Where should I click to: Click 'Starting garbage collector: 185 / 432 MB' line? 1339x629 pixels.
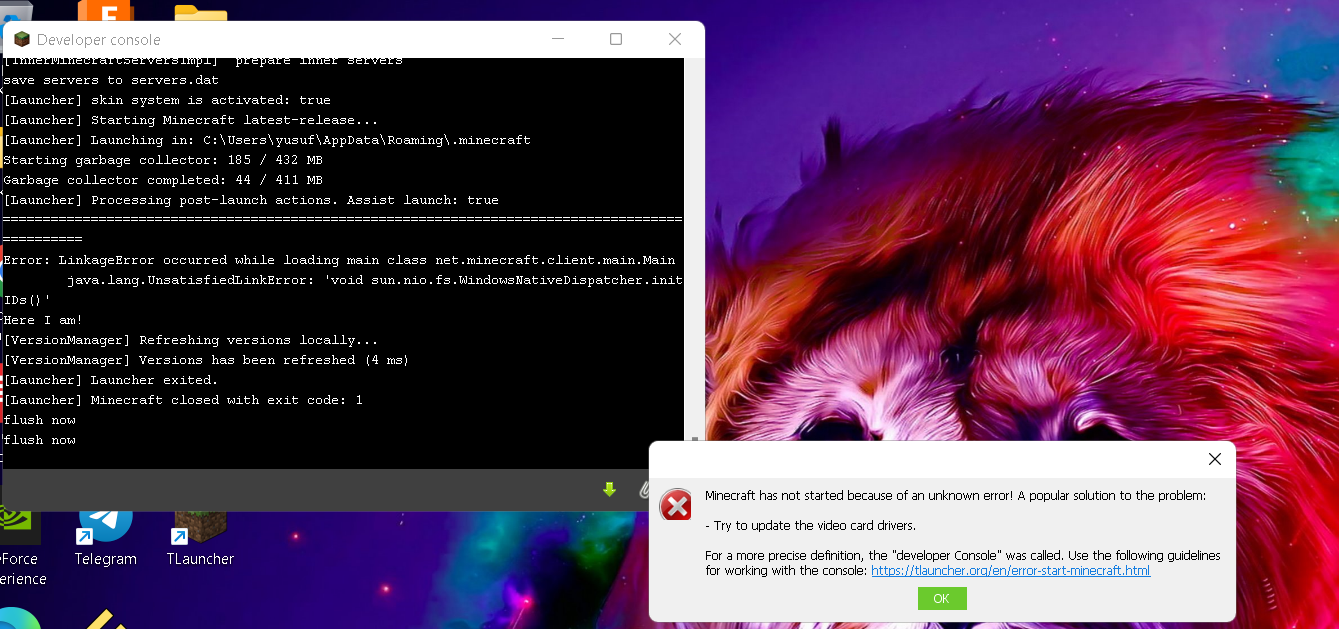163,160
